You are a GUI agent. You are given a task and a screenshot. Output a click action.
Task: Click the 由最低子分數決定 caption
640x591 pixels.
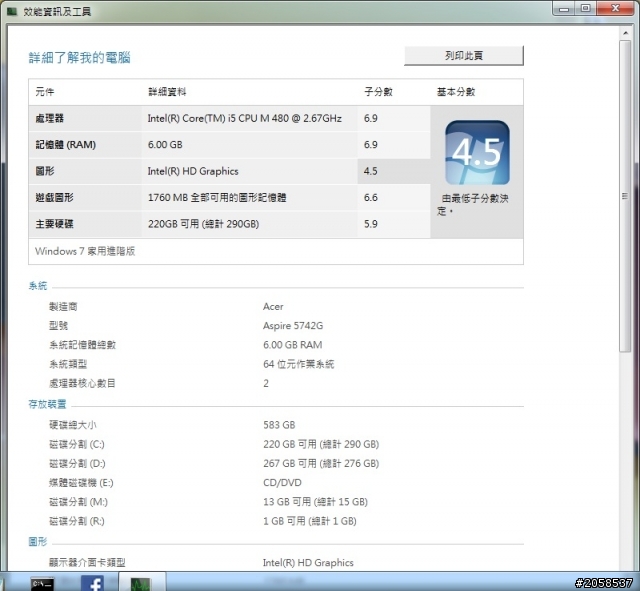click(x=473, y=204)
